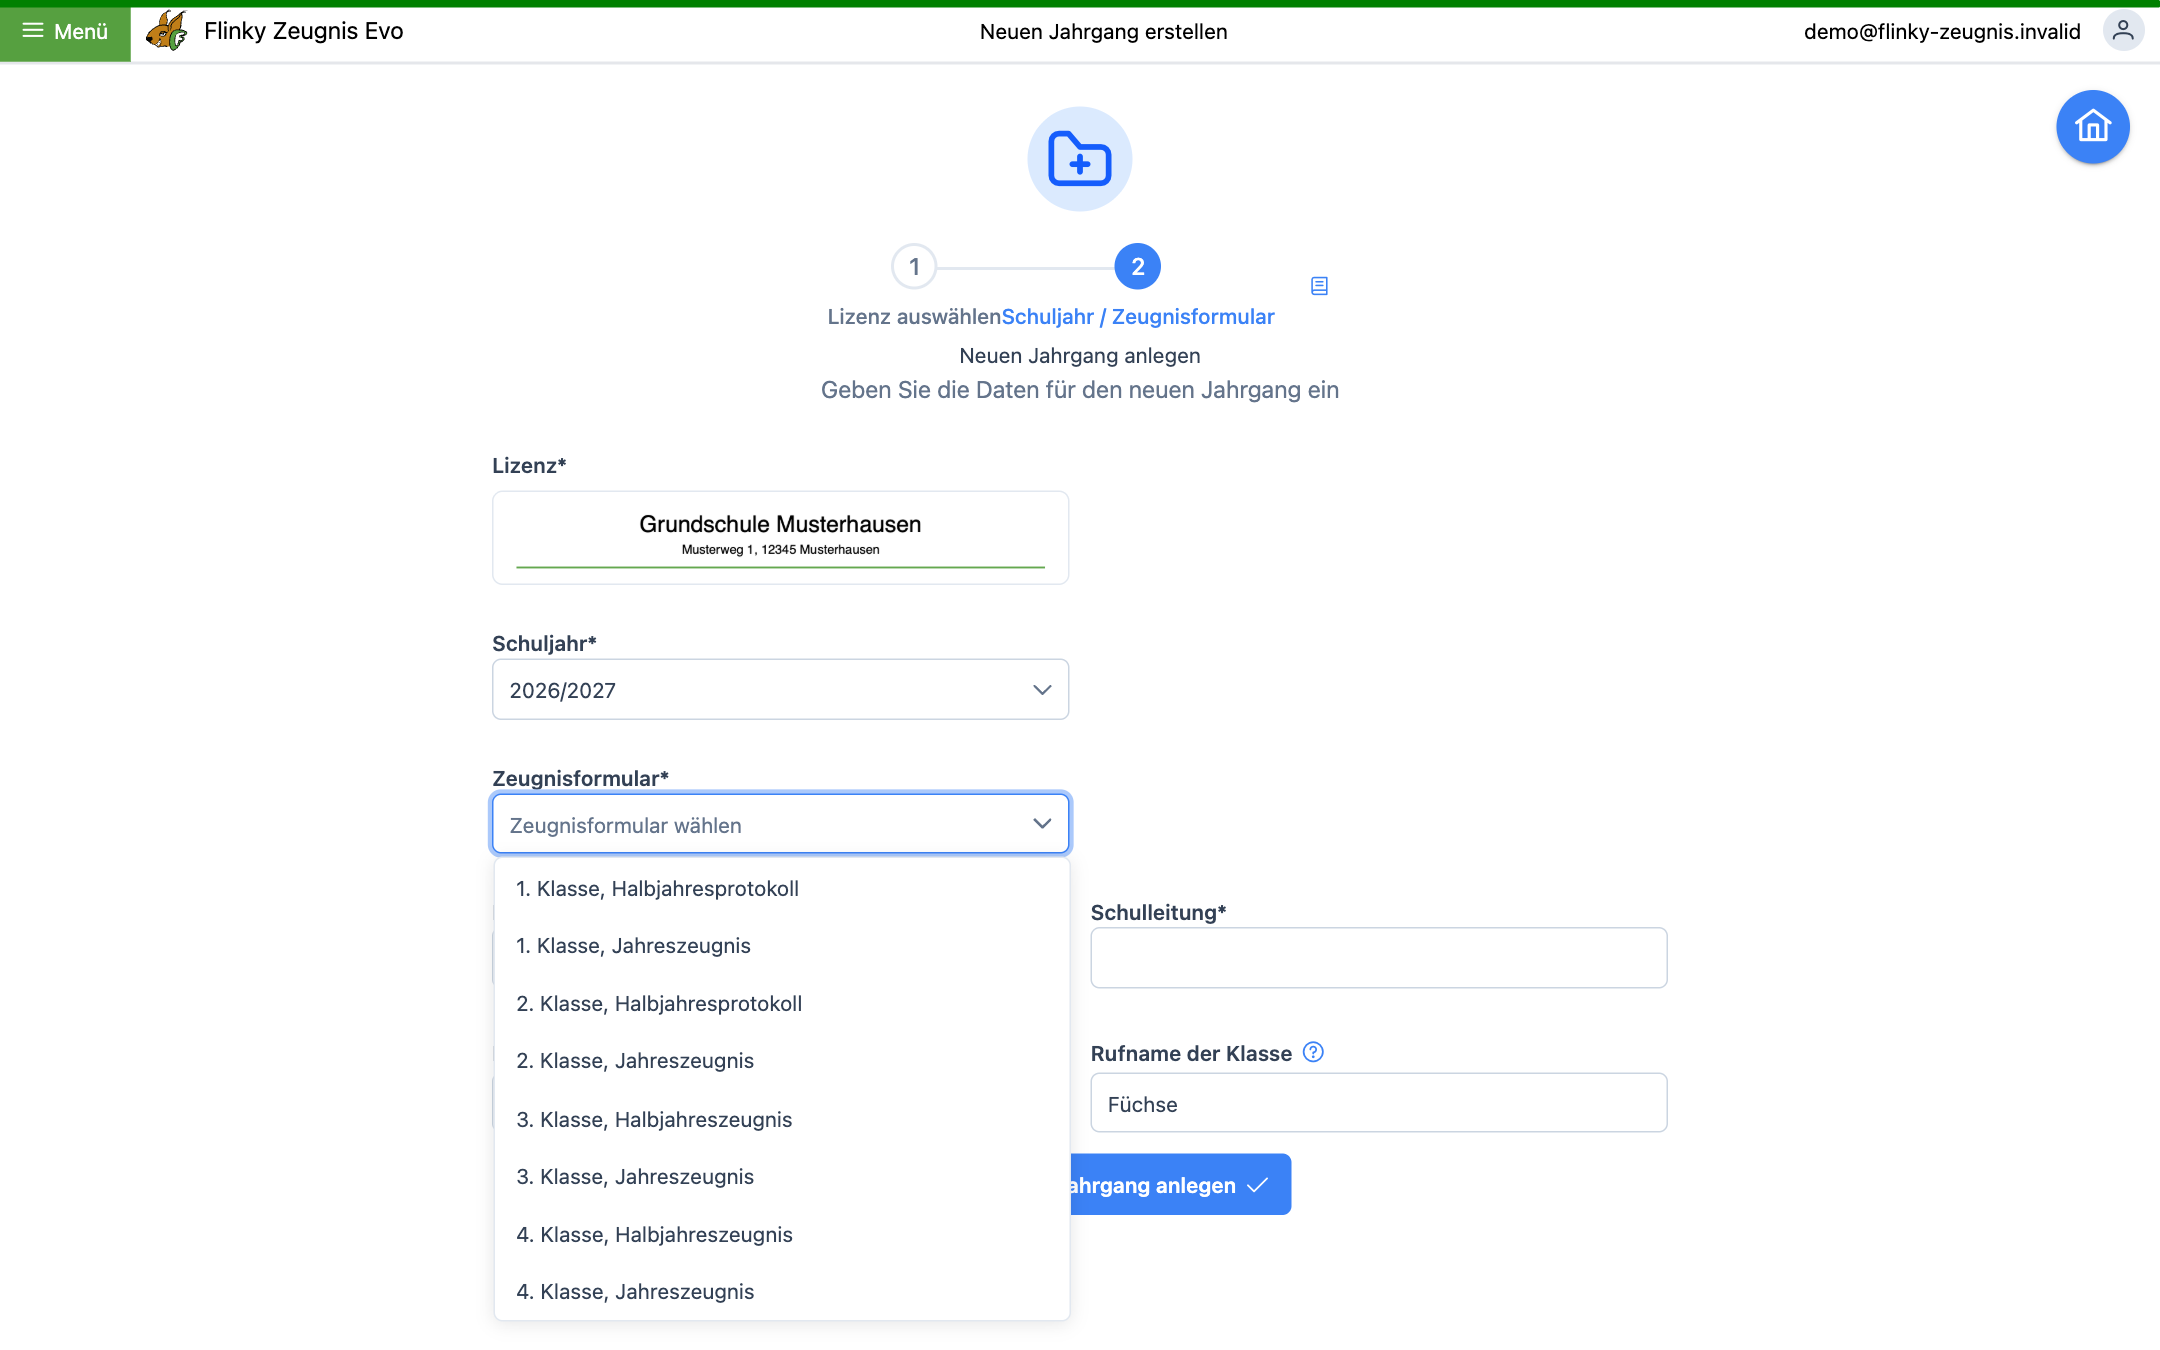Choose 1. Klasse, Jahreszeugnis
Viewport: 2160px width, 1350px height.
(x=782, y=946)
